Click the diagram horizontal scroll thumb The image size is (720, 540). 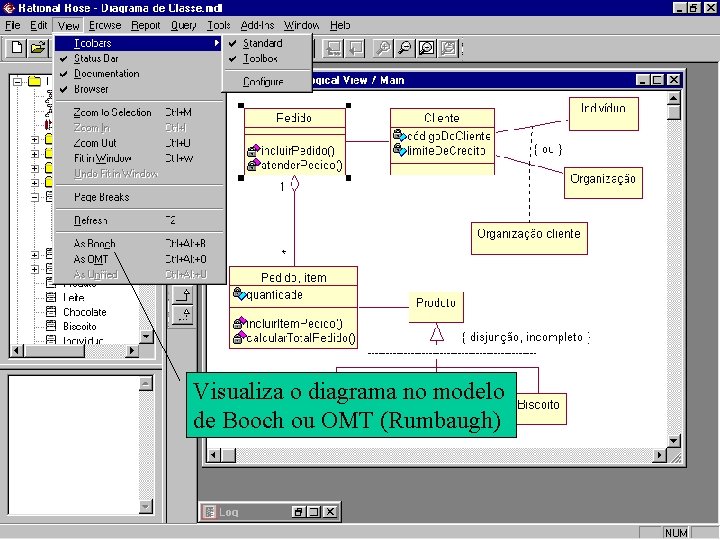228,455
